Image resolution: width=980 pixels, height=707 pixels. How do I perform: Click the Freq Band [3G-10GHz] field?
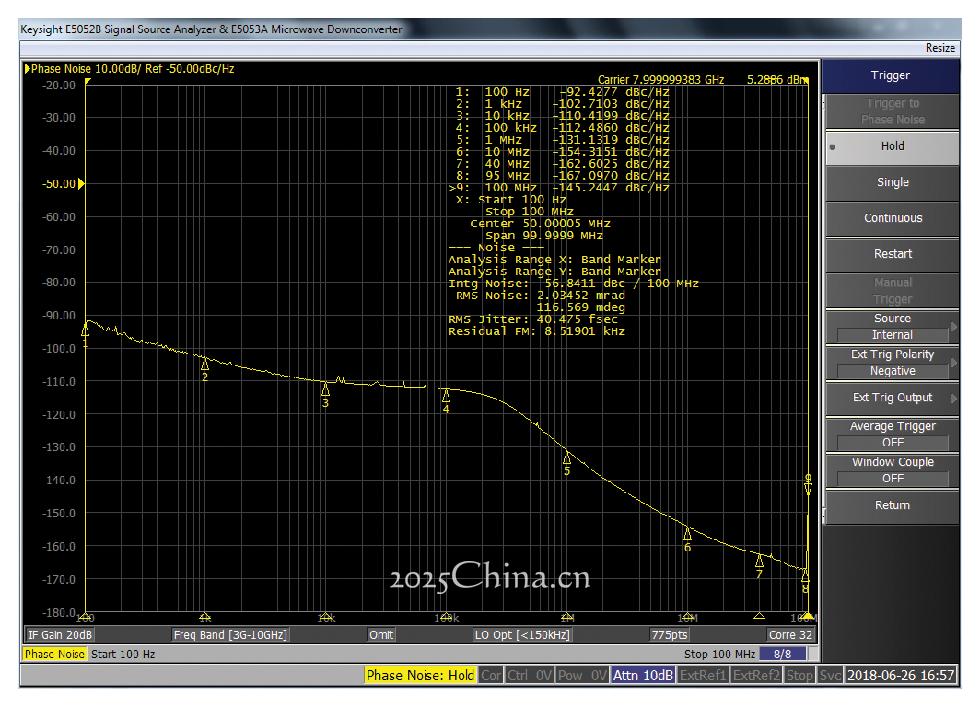pos(230,635)
